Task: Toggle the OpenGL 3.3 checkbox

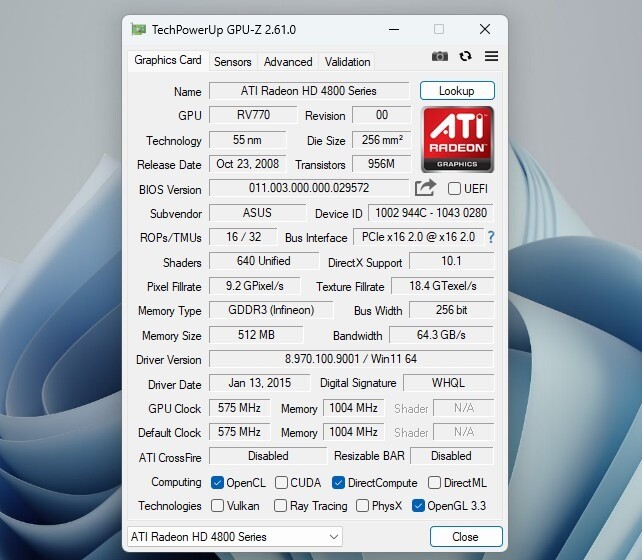Action: (x=418, y=506)
